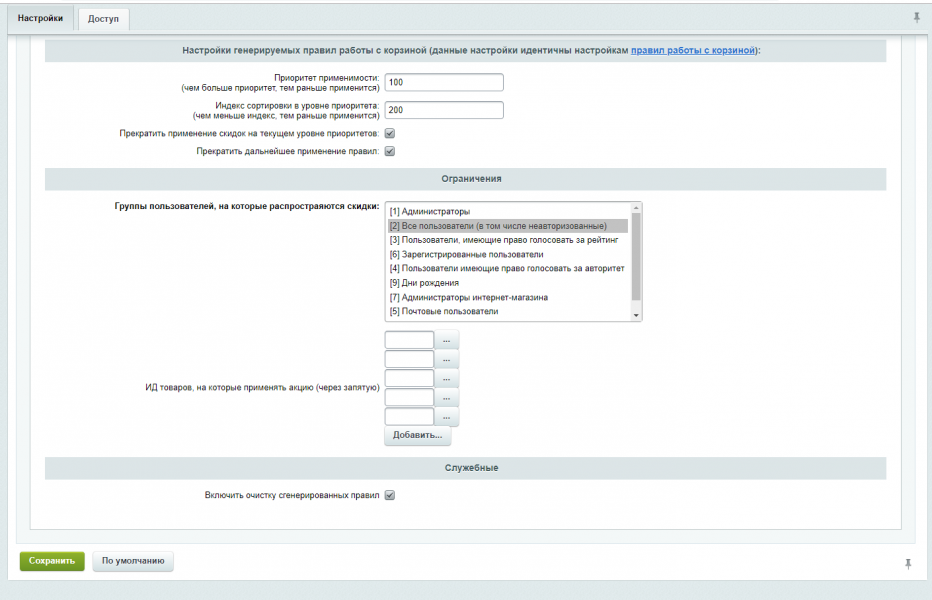Click the pin icon beside bottom buttons

tap(908, 564)
